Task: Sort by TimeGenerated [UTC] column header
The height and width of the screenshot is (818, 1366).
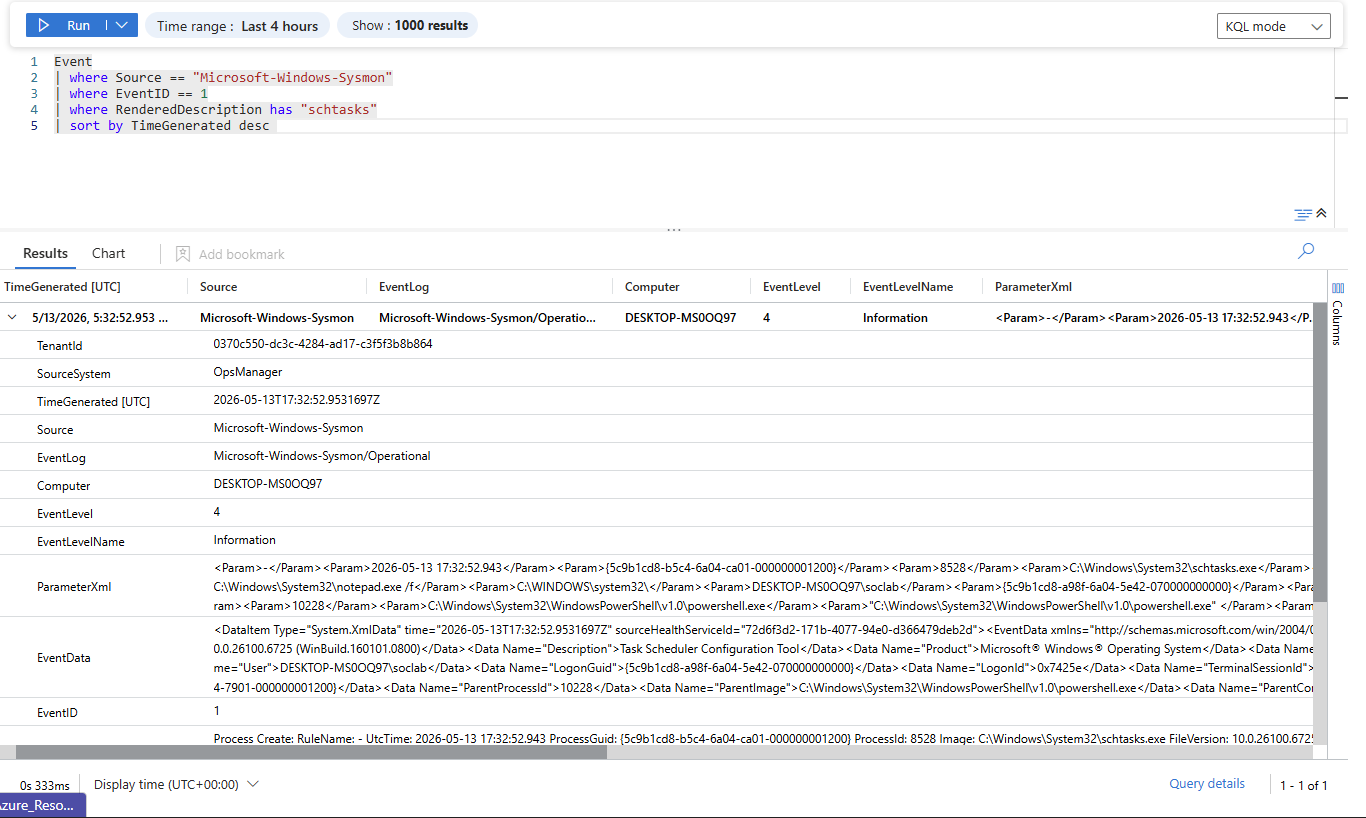Action: (x=62, y=286)
